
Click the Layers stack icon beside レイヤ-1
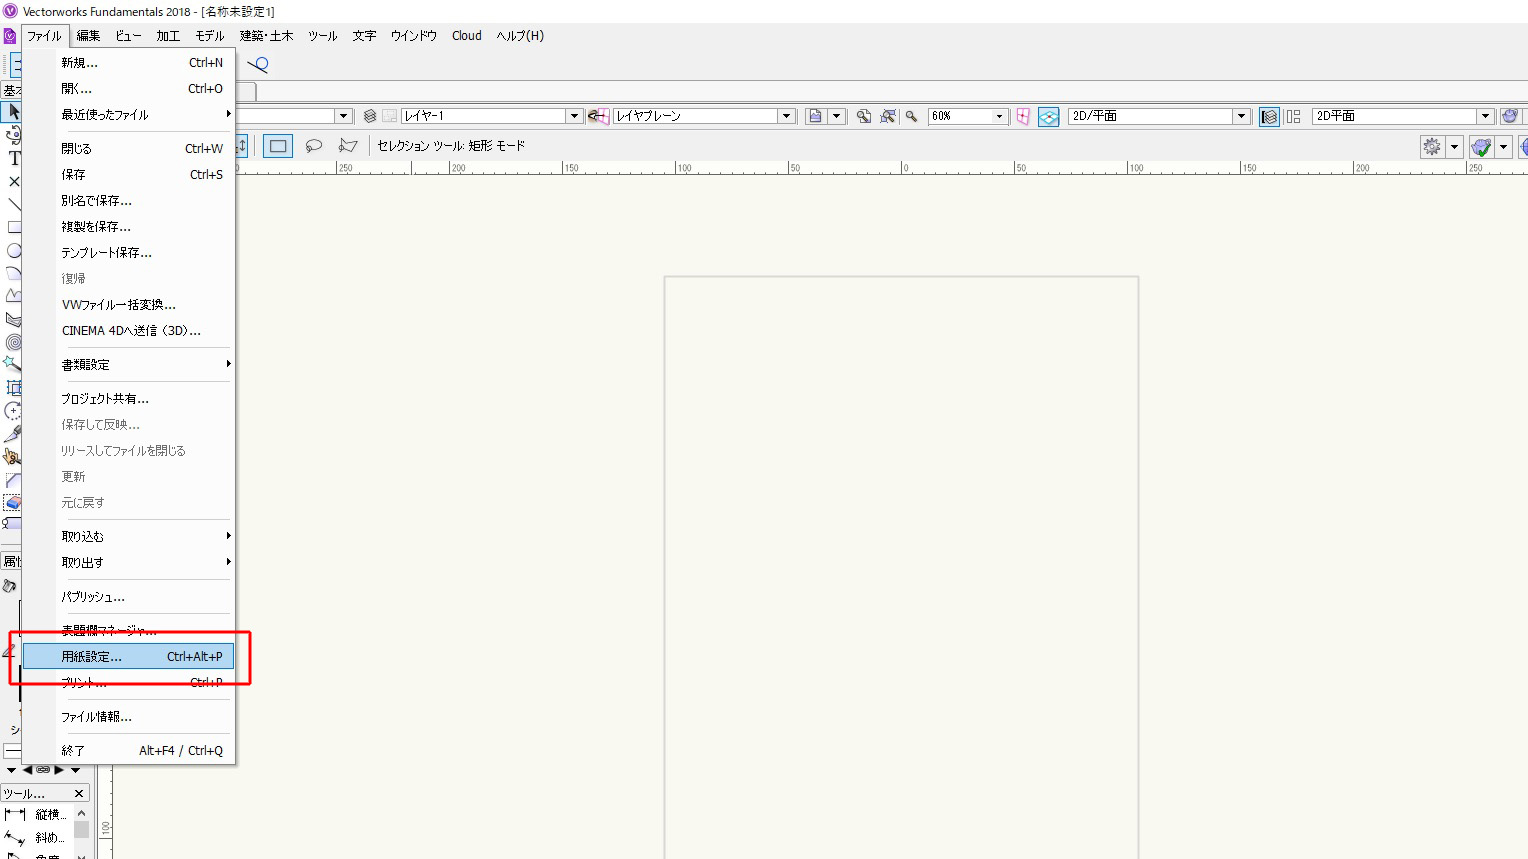pyautogui.click(x=370, y=116)
